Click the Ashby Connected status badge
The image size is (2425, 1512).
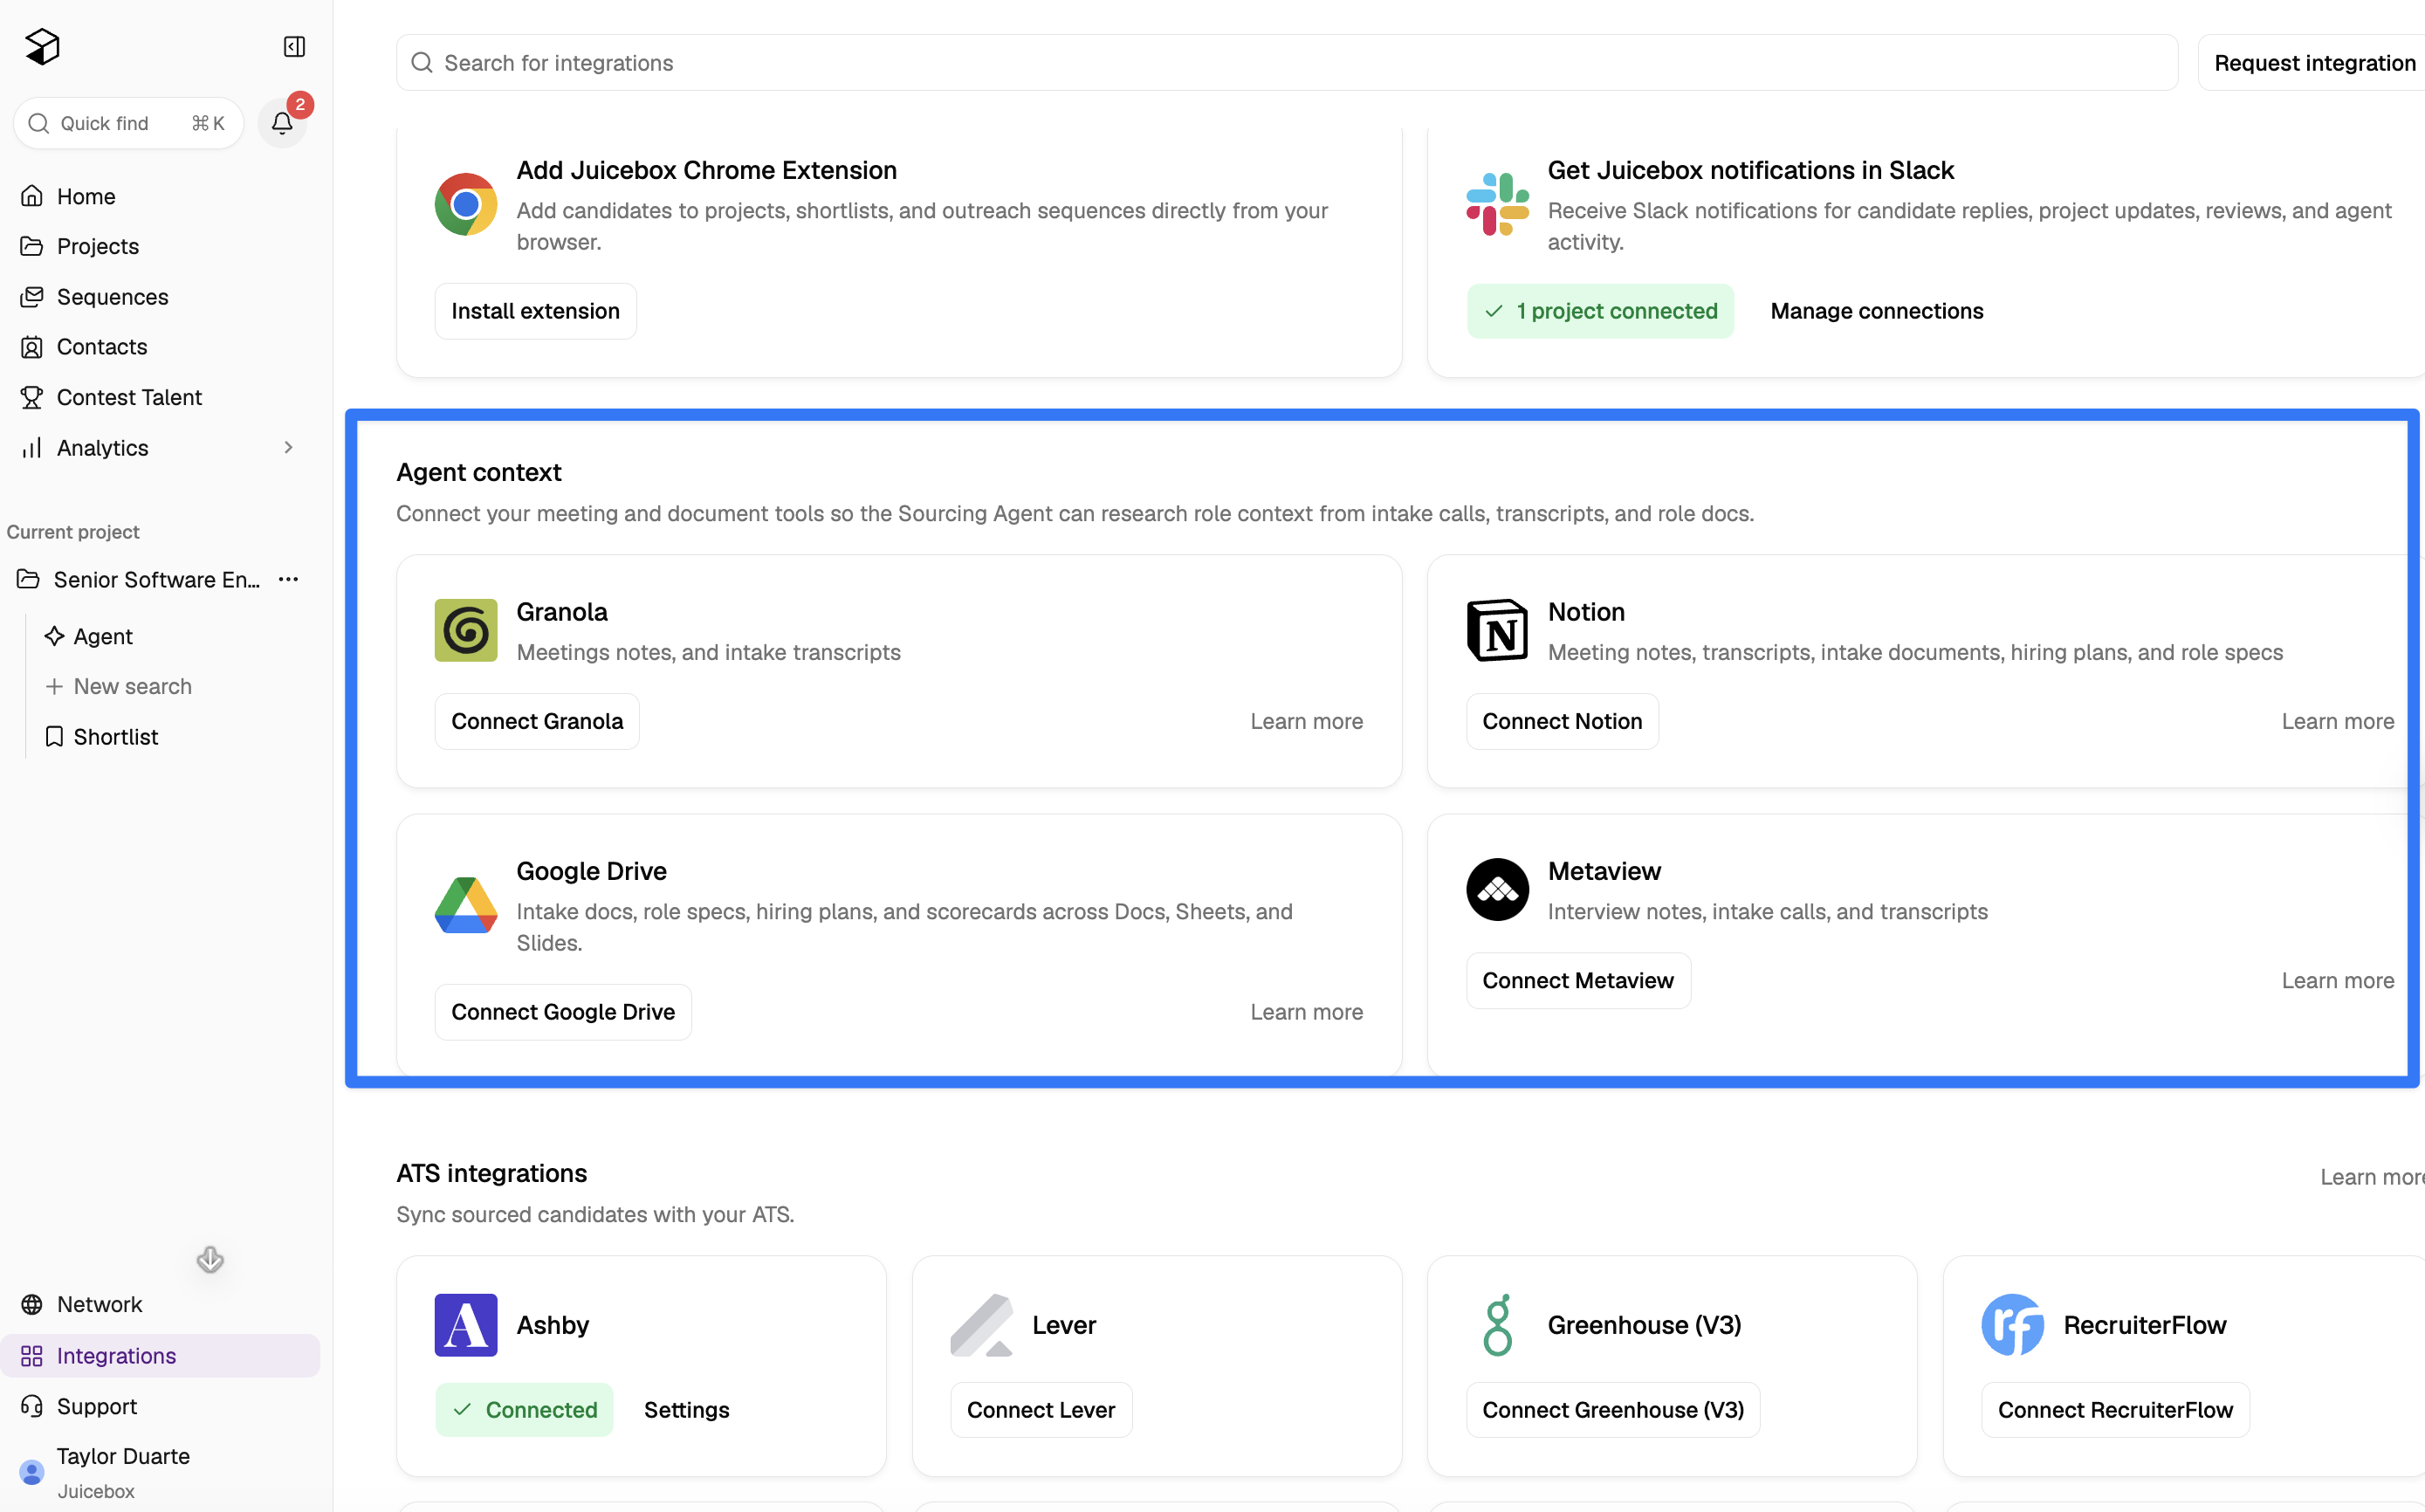coord(524,1410)
